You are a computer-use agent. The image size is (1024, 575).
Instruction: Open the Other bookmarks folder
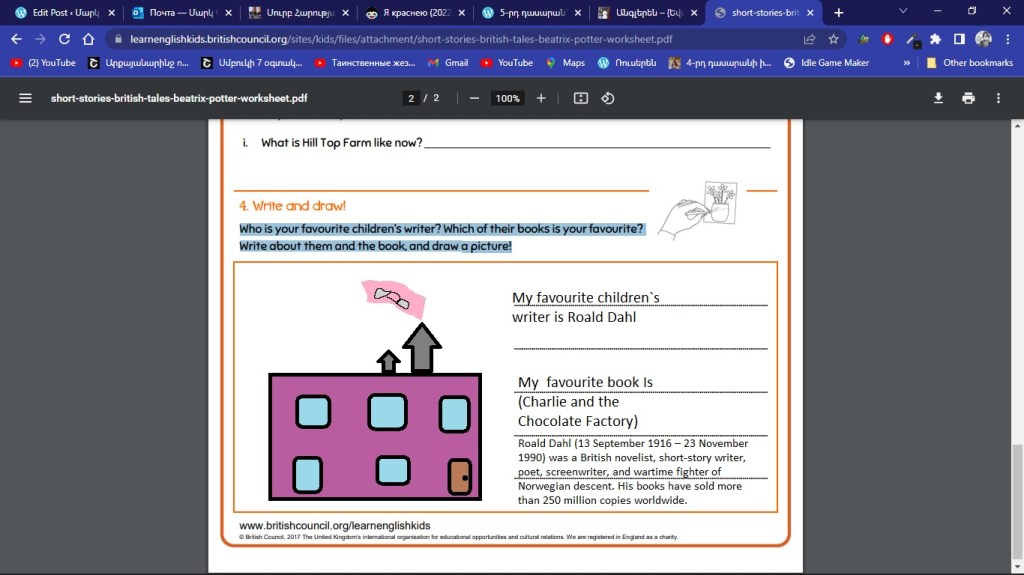[969, 63]
